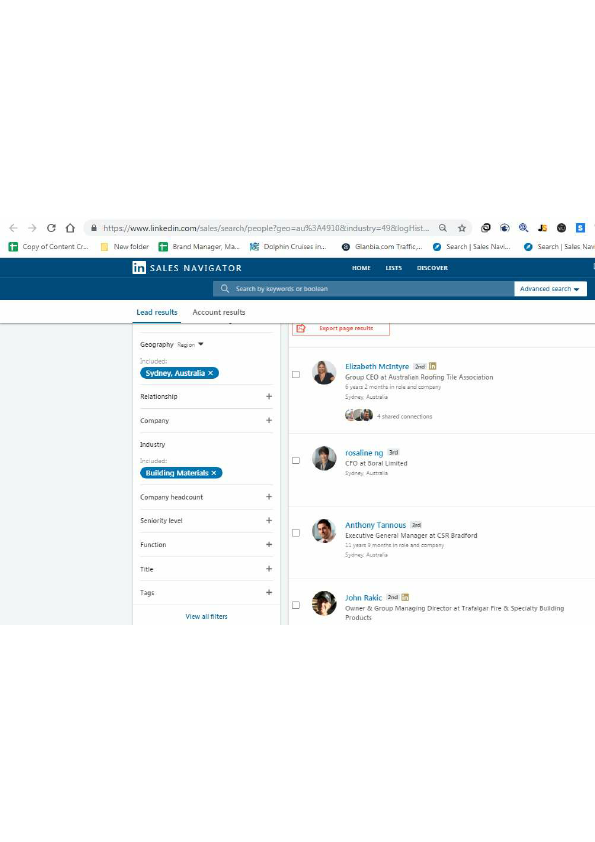595x842 pixels.
Task: Open 'Copy of Content Cr..' bookmark
Action: (x=48, y=246)
